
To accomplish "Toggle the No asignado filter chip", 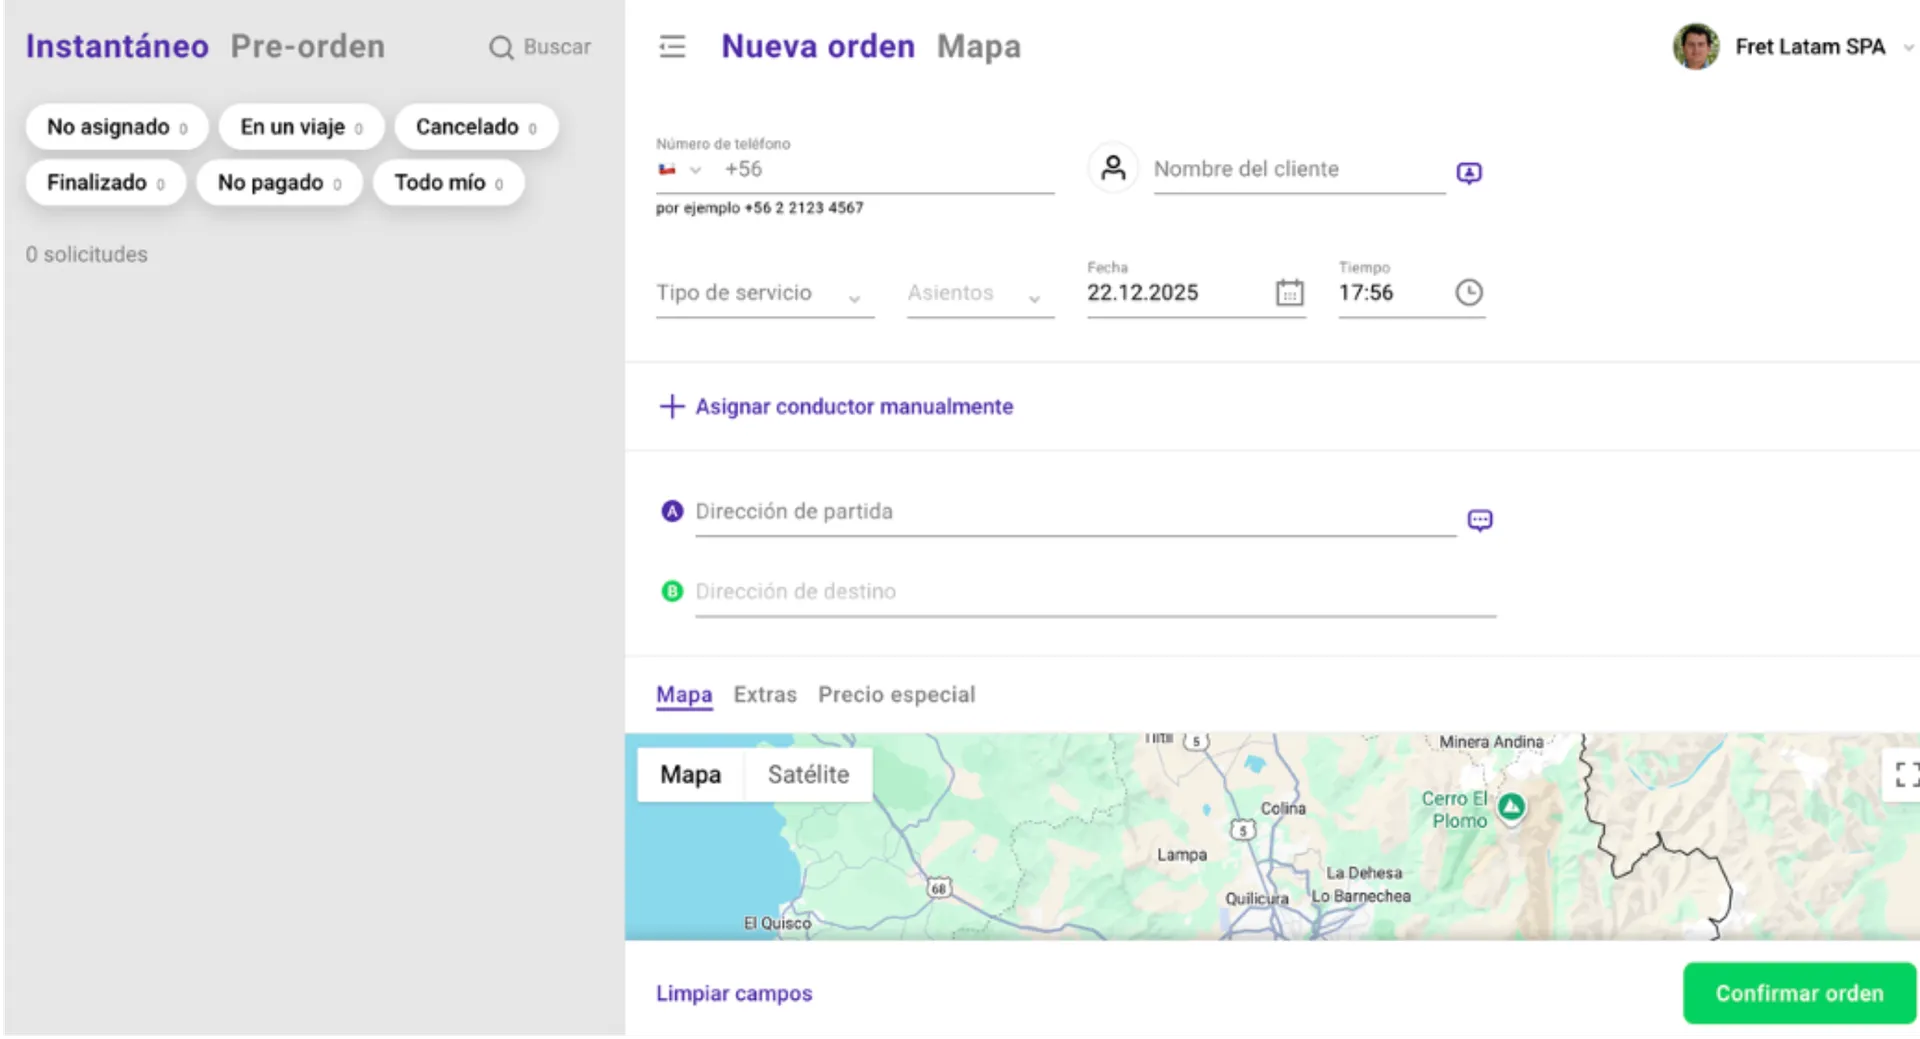I will [117, 127].
